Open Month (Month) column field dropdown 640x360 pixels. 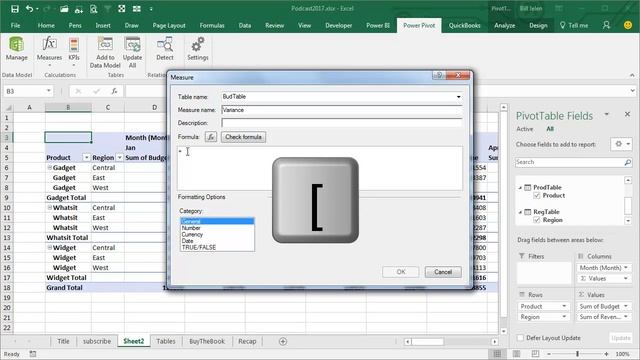coord(626,268)
